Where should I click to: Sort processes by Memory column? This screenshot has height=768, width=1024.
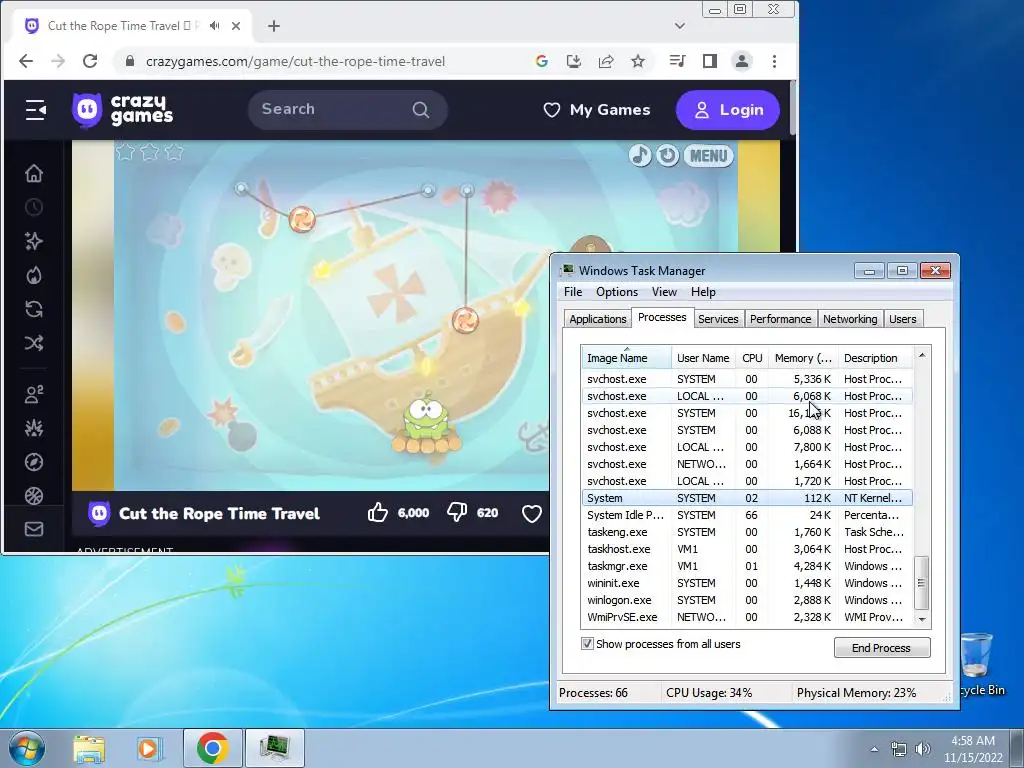[803, 358]
